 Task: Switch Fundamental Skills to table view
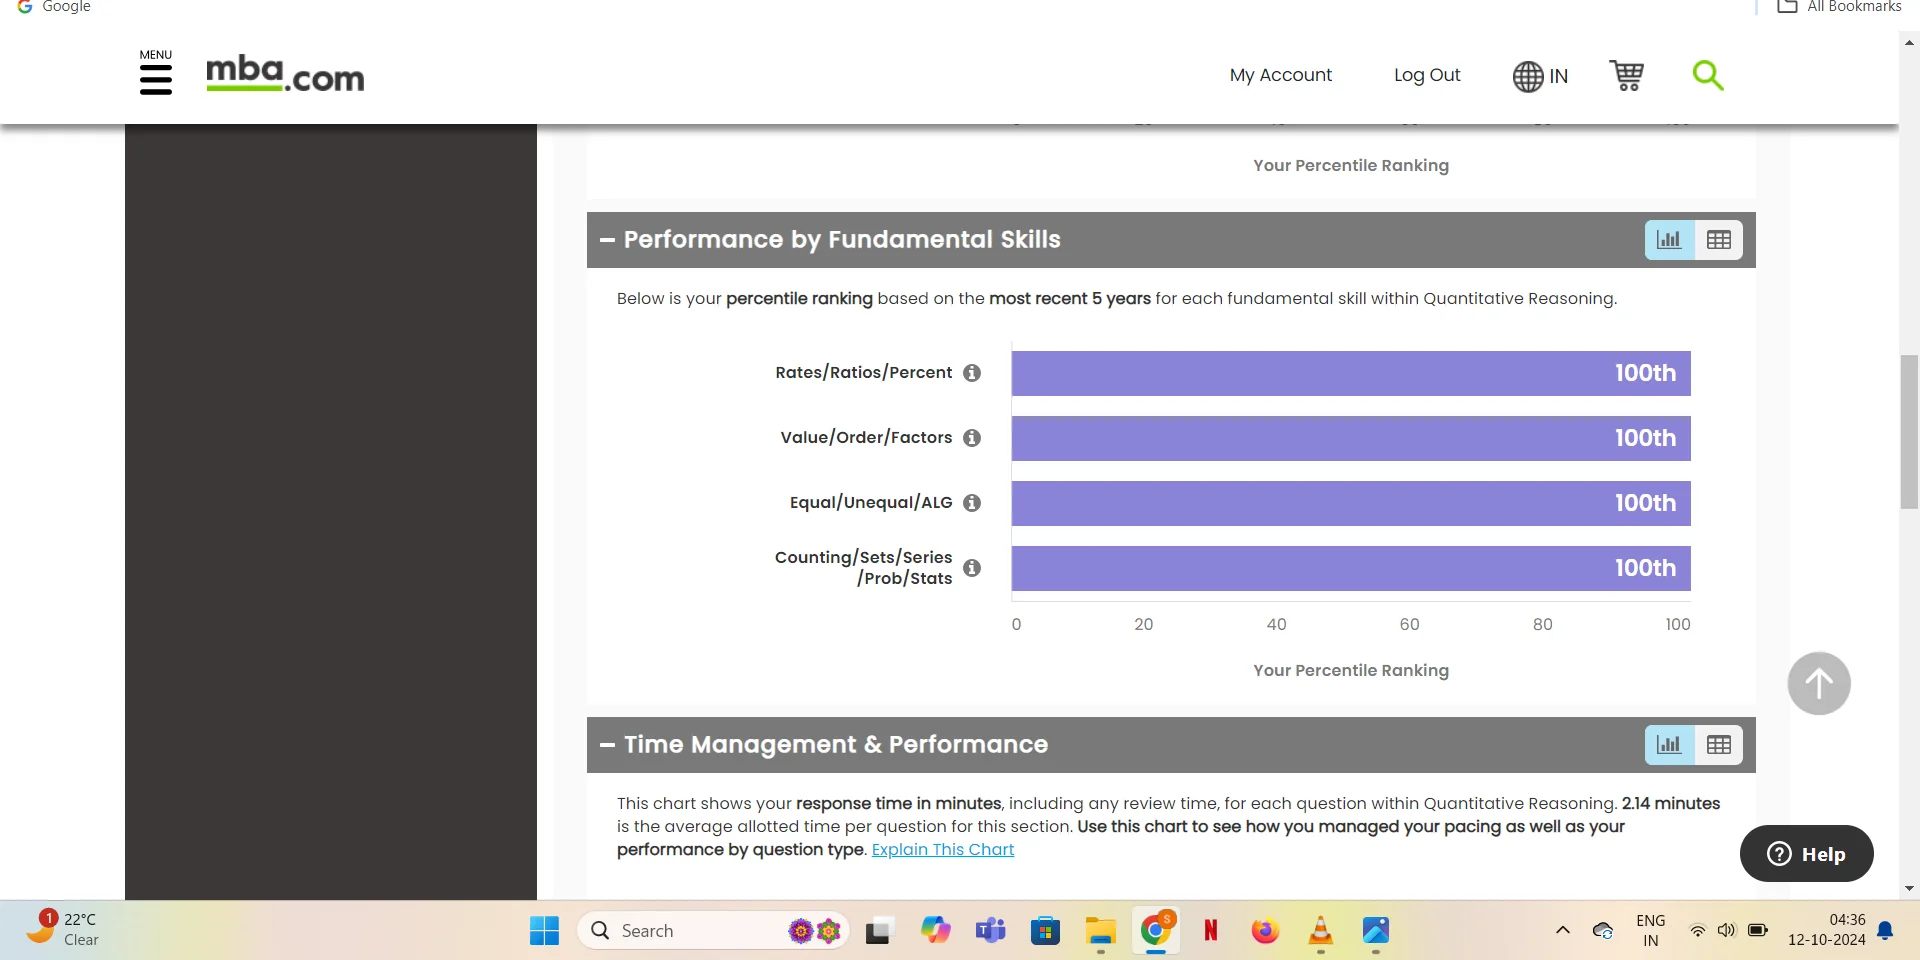[x=1718, y=240]
